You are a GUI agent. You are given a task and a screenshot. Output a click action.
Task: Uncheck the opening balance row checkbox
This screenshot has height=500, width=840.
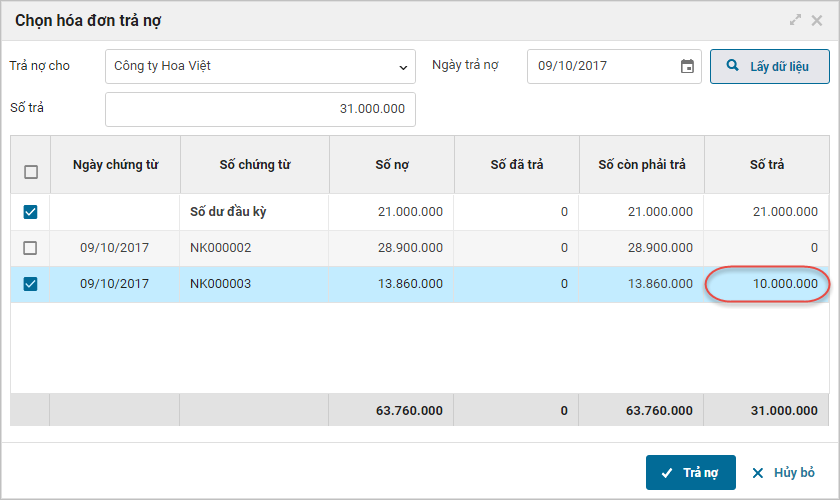[x=31, y=212]
